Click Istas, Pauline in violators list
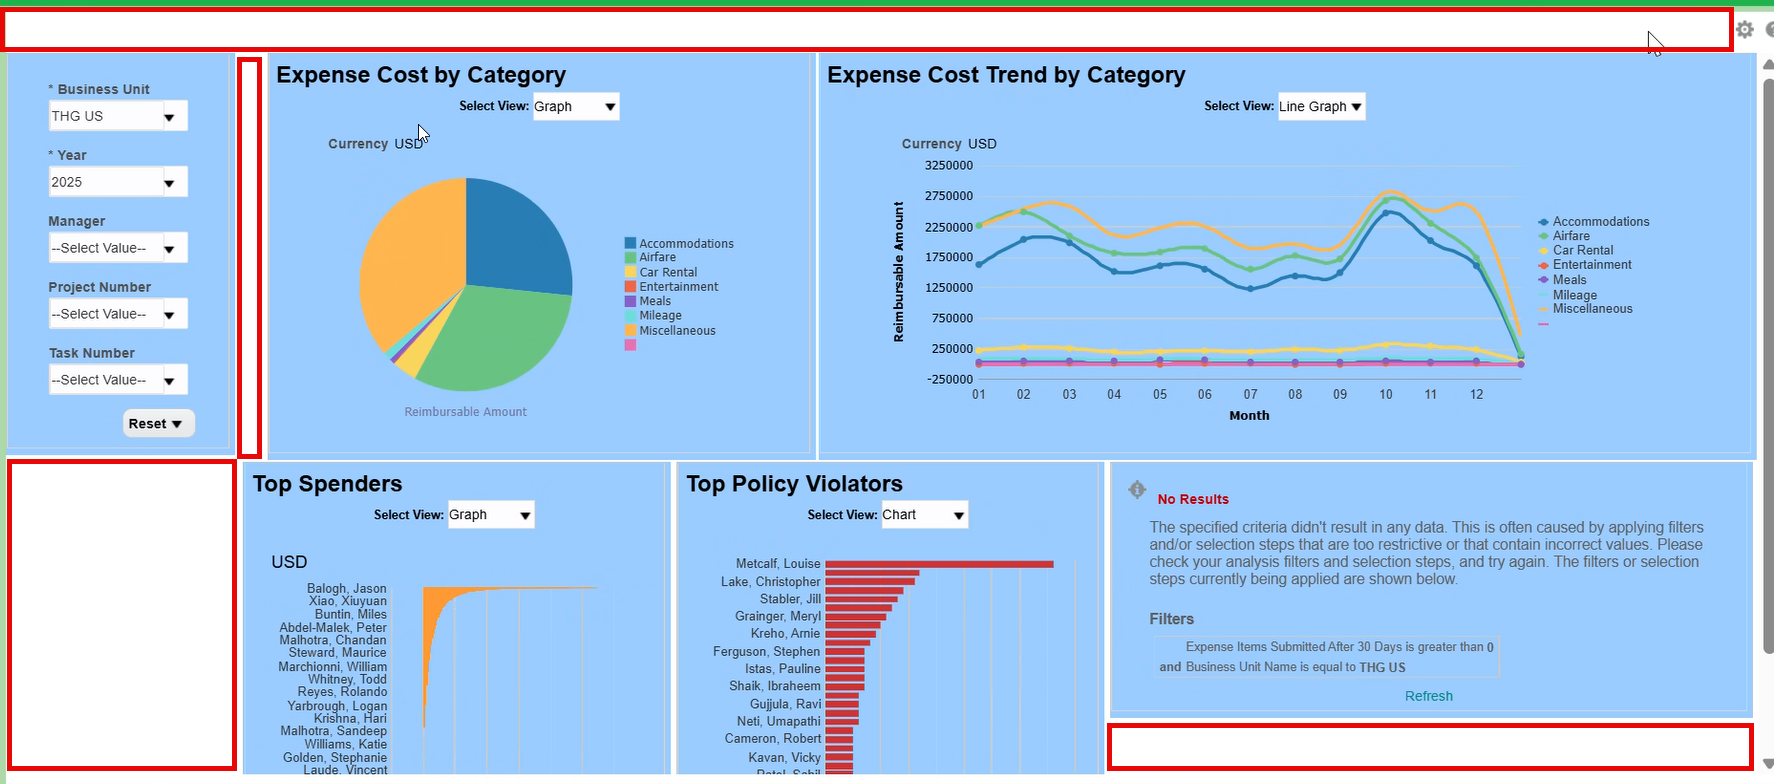Screen dimensions: 1774x784 click(x=782, y=669)
